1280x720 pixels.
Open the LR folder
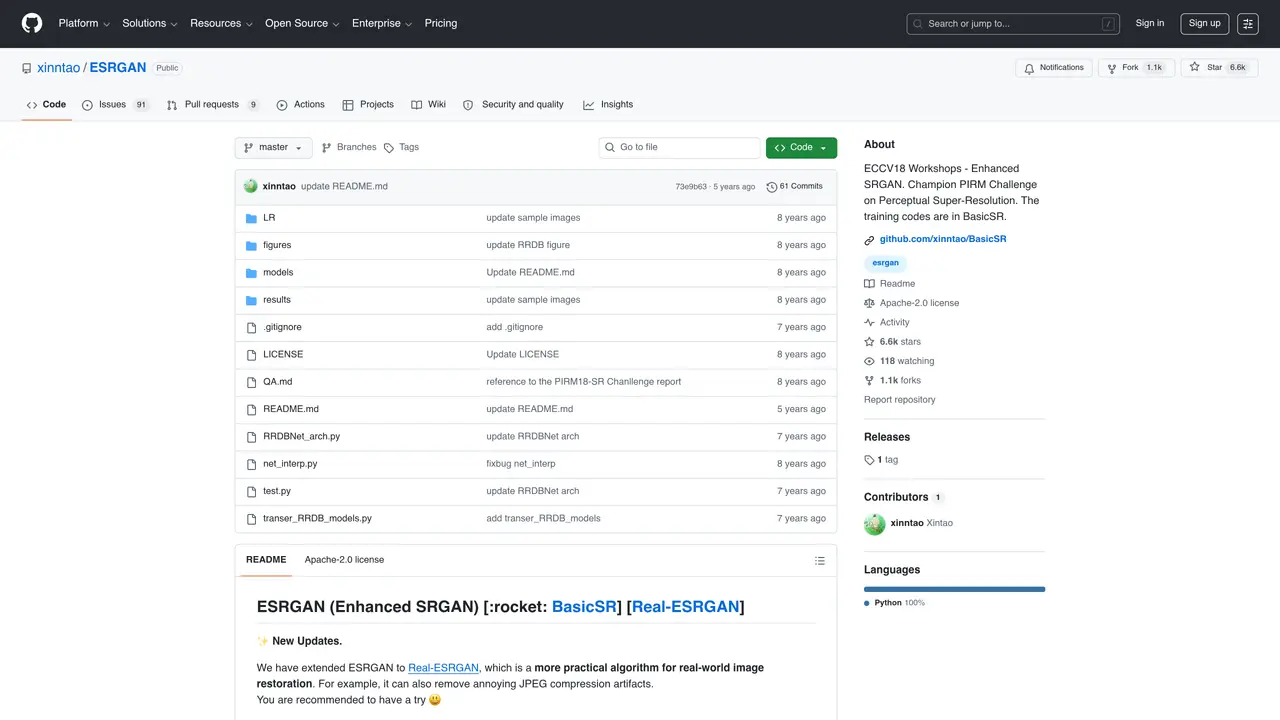coord(269,218)
